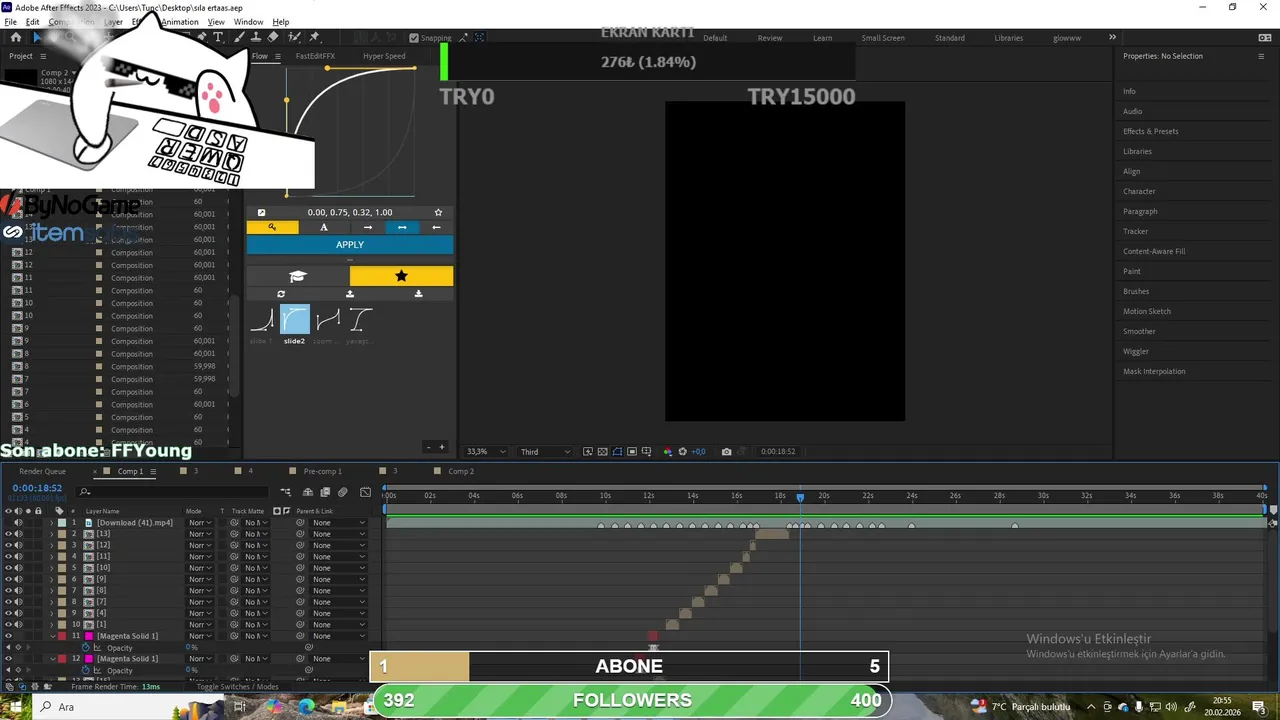Viewport: 1280px width, 720px height.
Task: Click the Flow left-arrow ease button
Action: [436, 227]
